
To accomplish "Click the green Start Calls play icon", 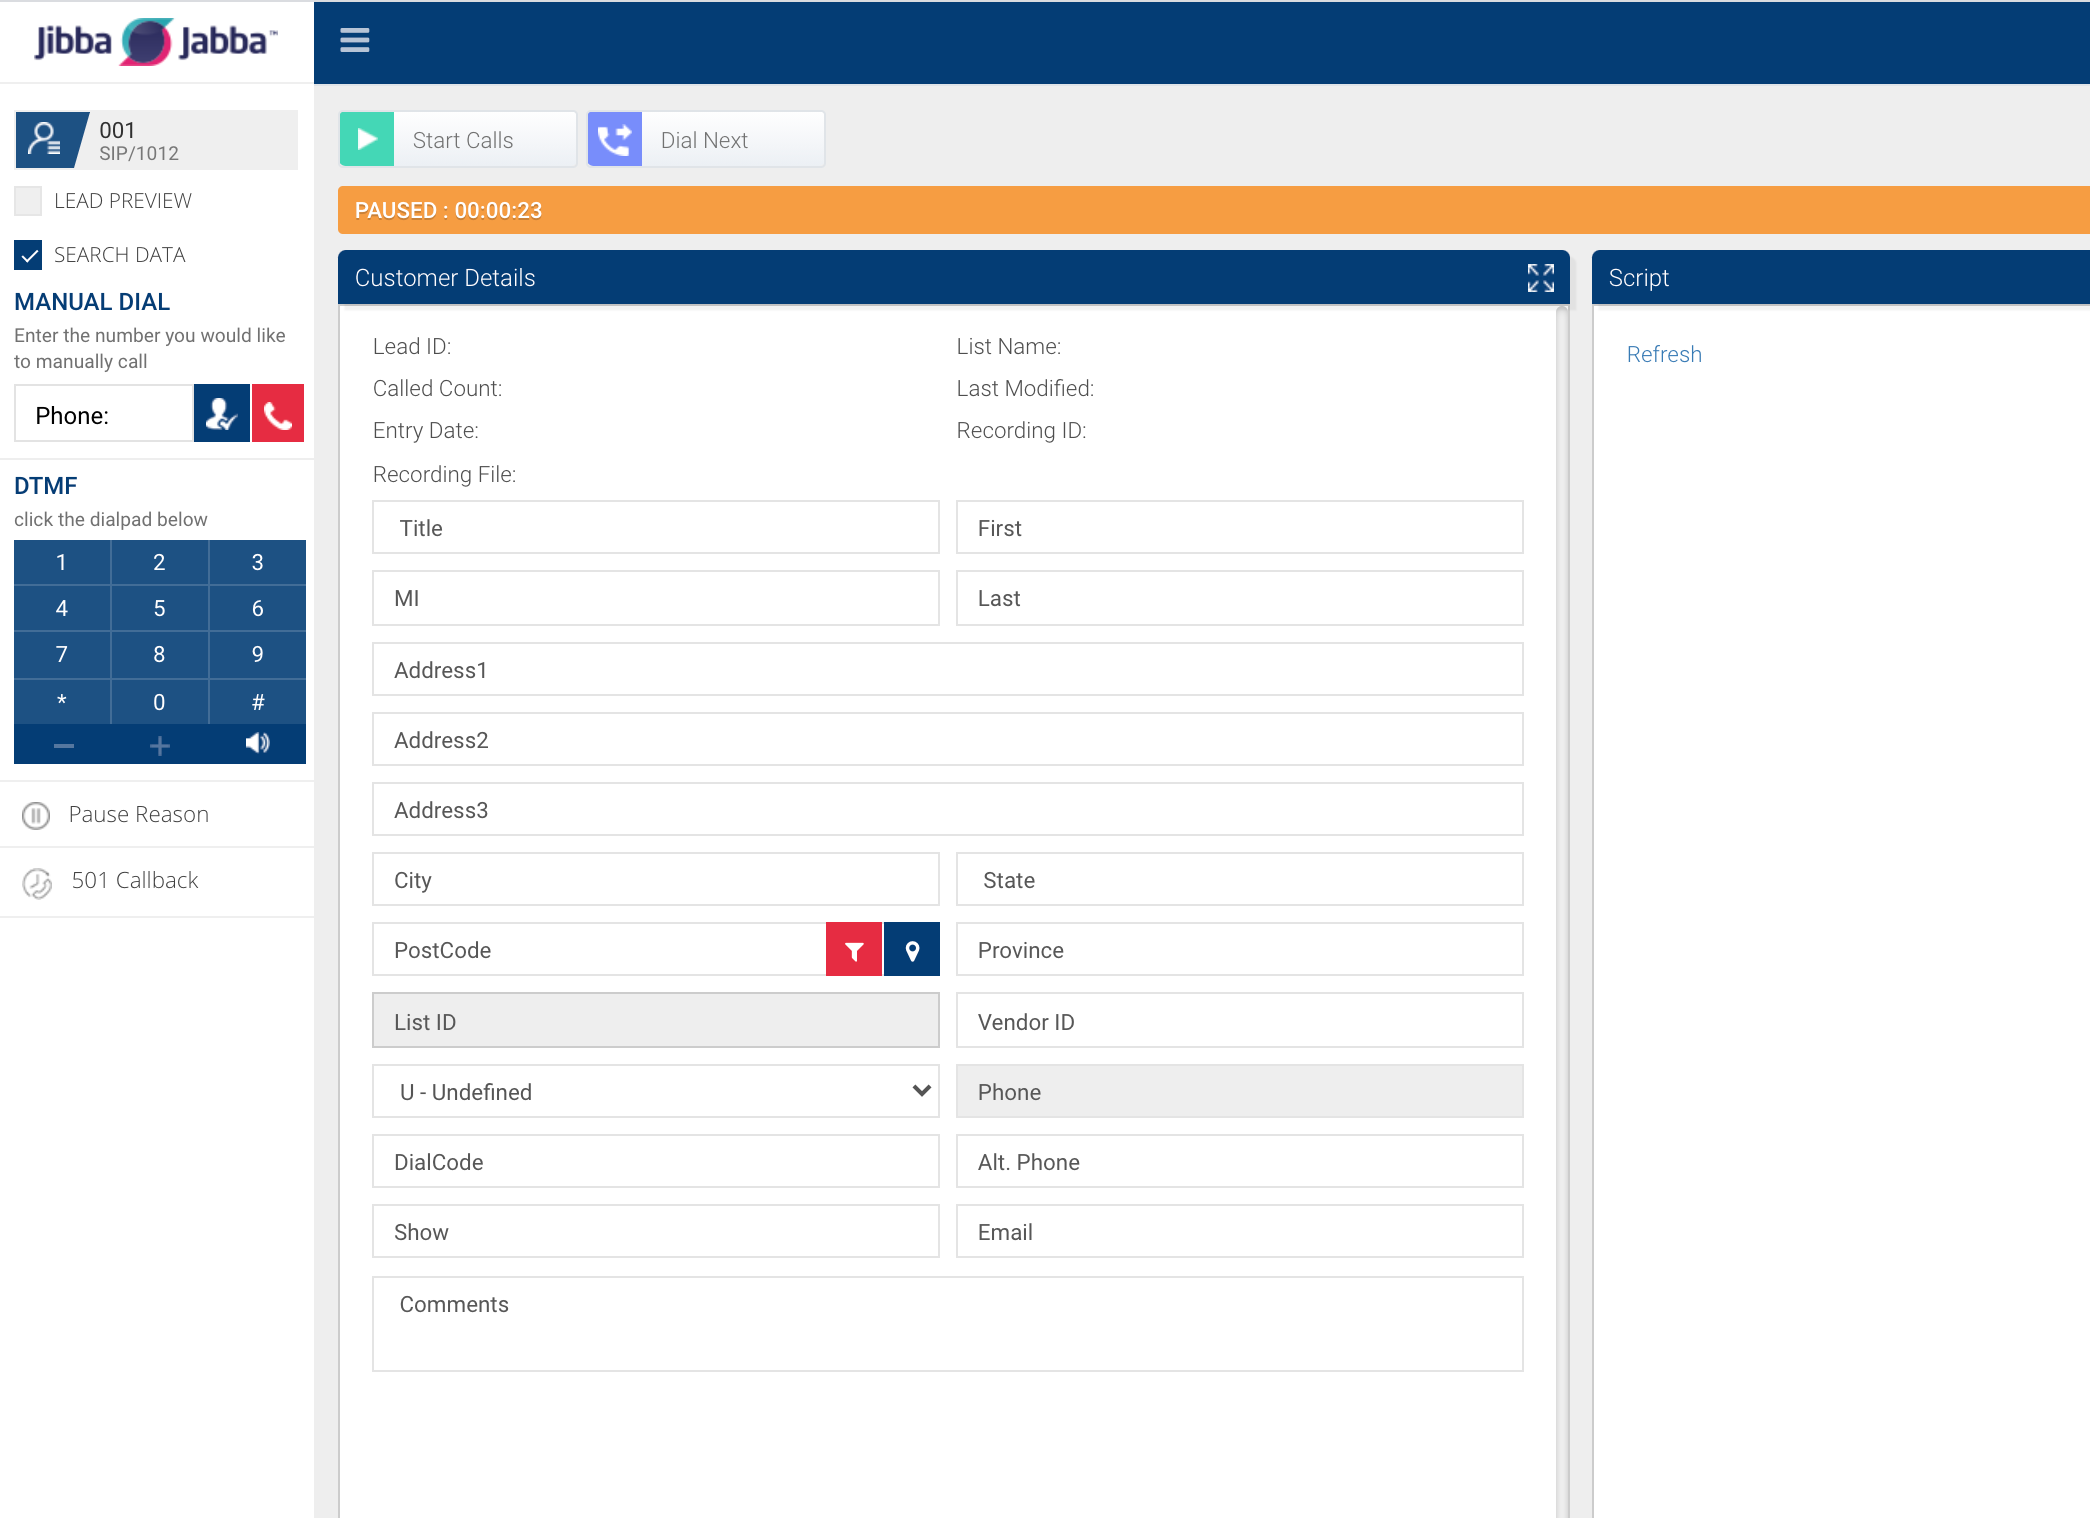I will coord(367,139).
